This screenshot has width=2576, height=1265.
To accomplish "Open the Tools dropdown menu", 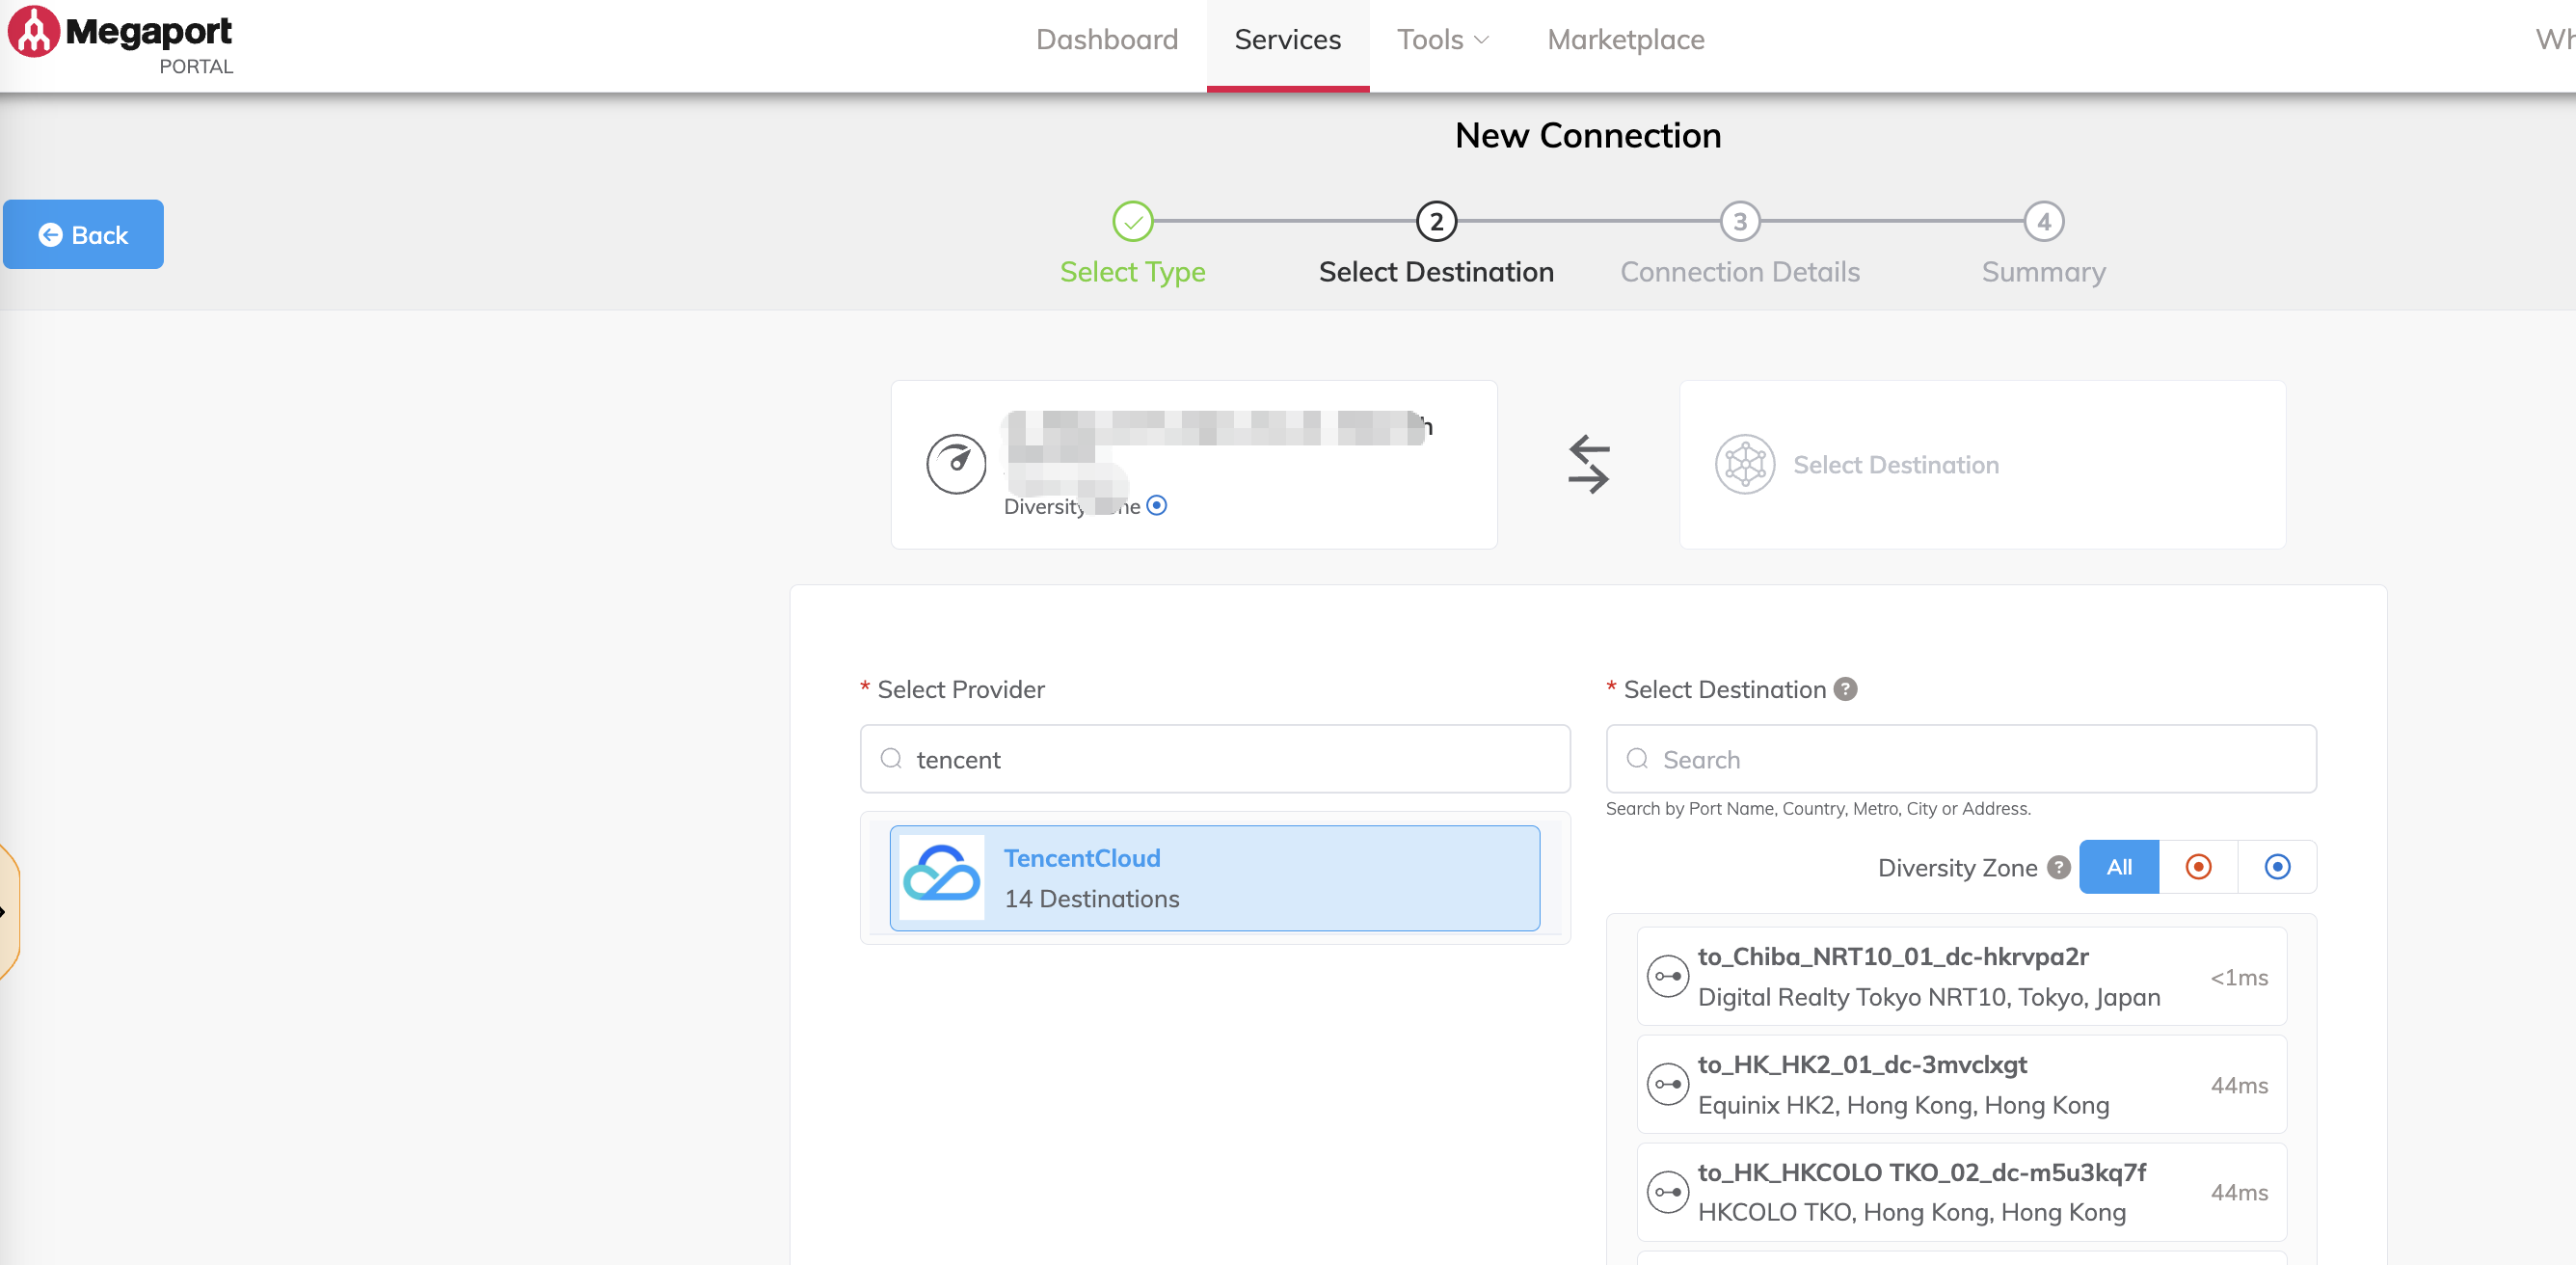I will (x=1442, y=40).
